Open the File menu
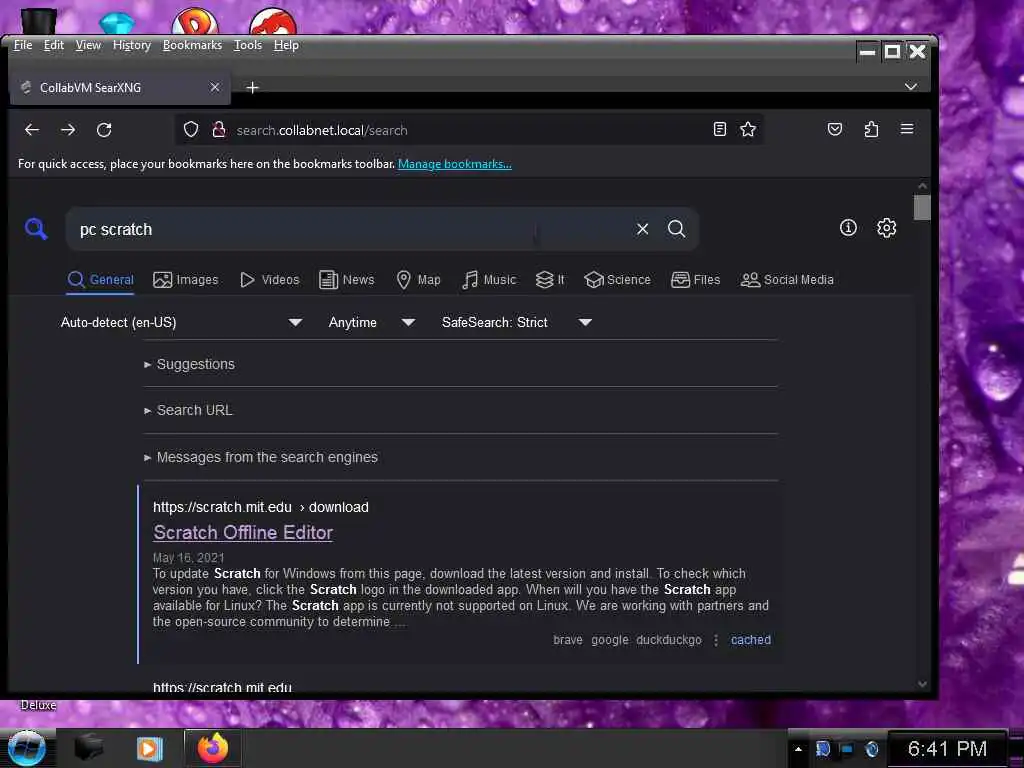This screenshot has width=1024, height=768. click(23, 45)
